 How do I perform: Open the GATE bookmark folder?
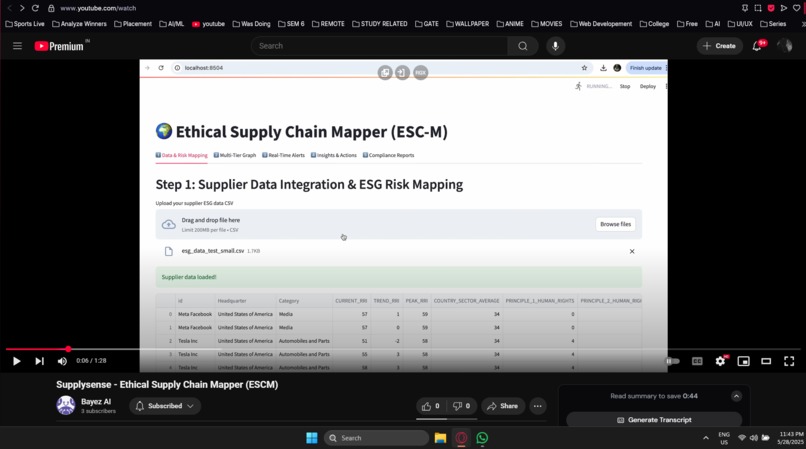(x=427, y=24)
